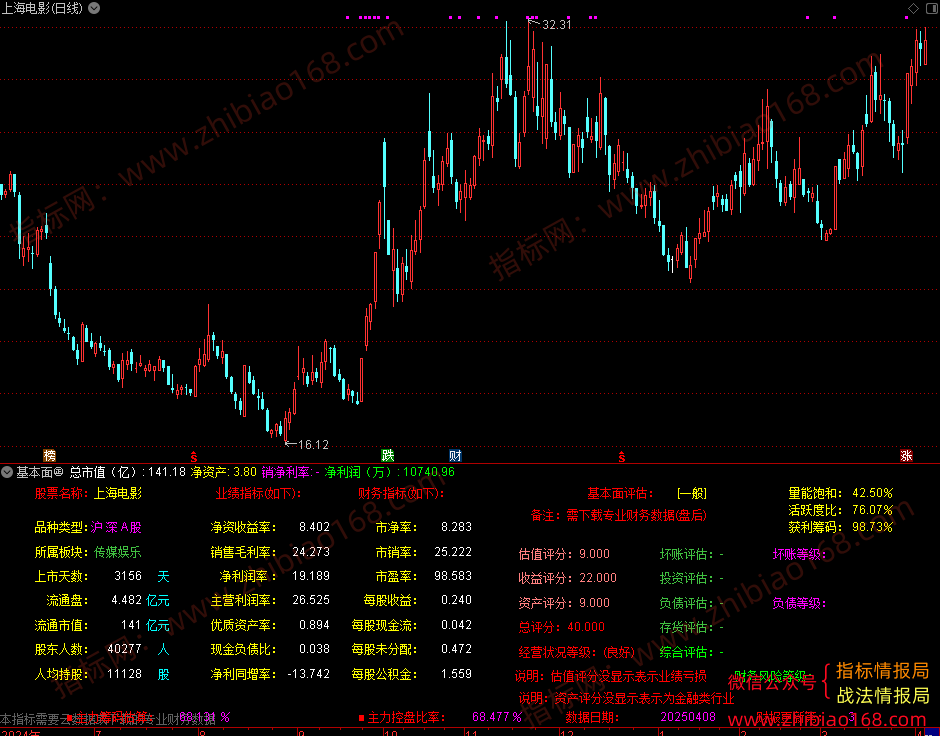Viewport: 940px width, 736px height.
Task: Click the 备注 note about downloading financial data
Action: 619,515
